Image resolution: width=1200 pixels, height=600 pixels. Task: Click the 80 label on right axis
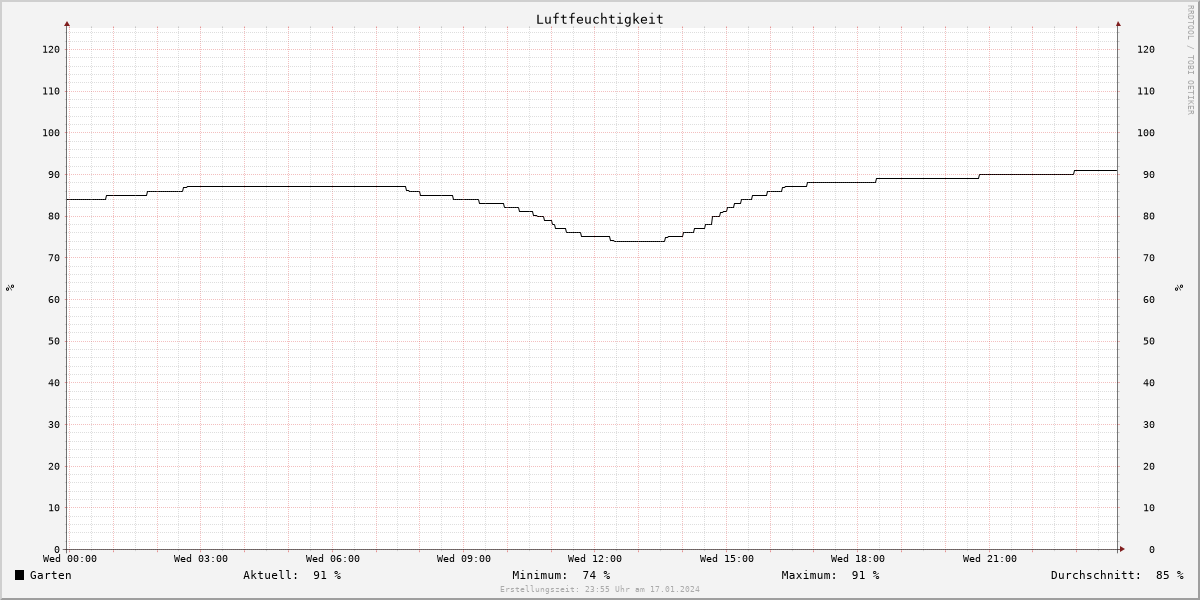[1149, 216]
